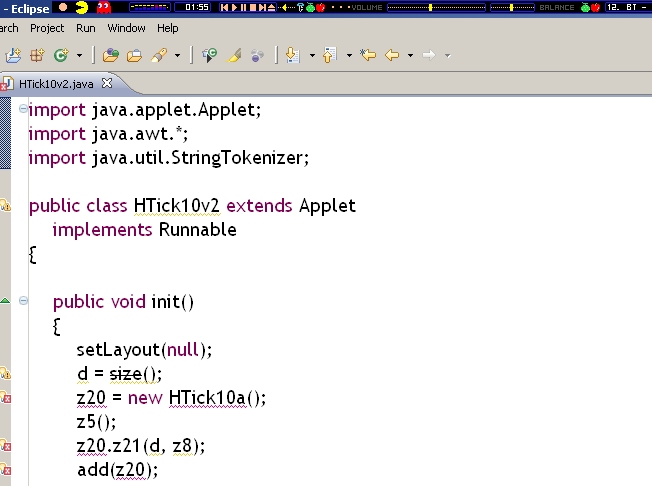
Task: Click the Forward navigation arrow icon
Action: point(429,55)
